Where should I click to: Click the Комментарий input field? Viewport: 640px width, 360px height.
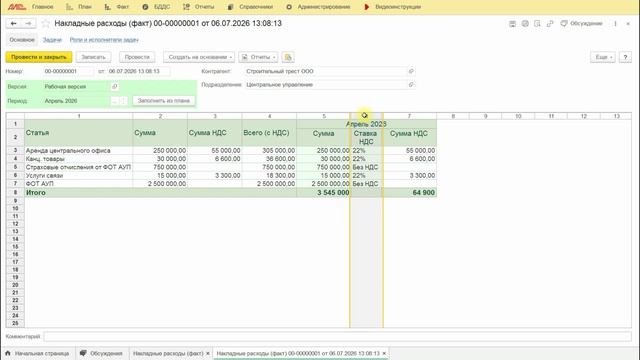[338, 337]
